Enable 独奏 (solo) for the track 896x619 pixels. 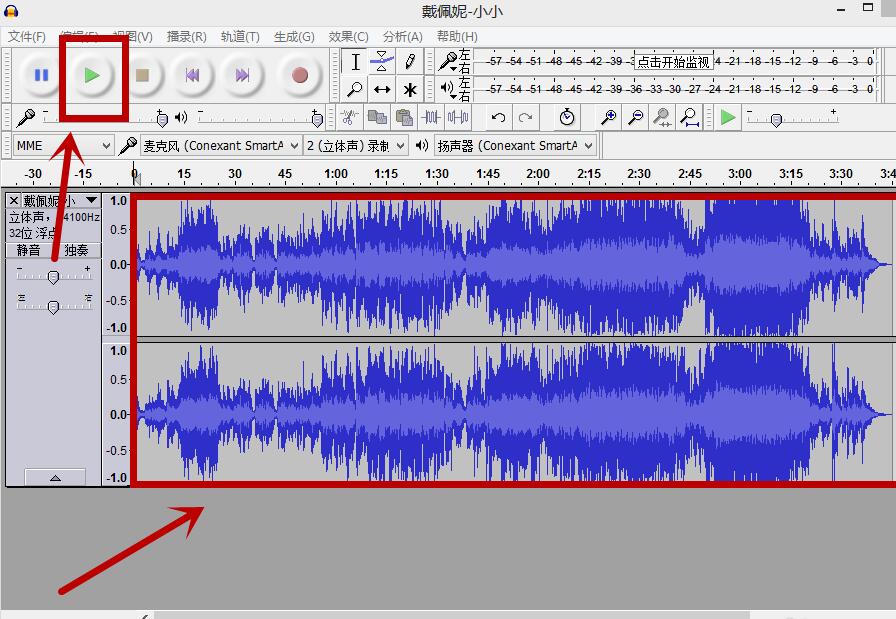click(75, 249)
